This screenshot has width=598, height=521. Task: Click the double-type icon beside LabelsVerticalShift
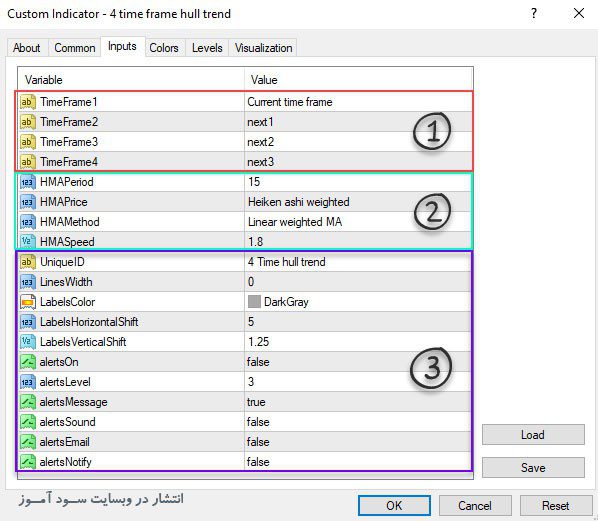[x=28, y=342]
